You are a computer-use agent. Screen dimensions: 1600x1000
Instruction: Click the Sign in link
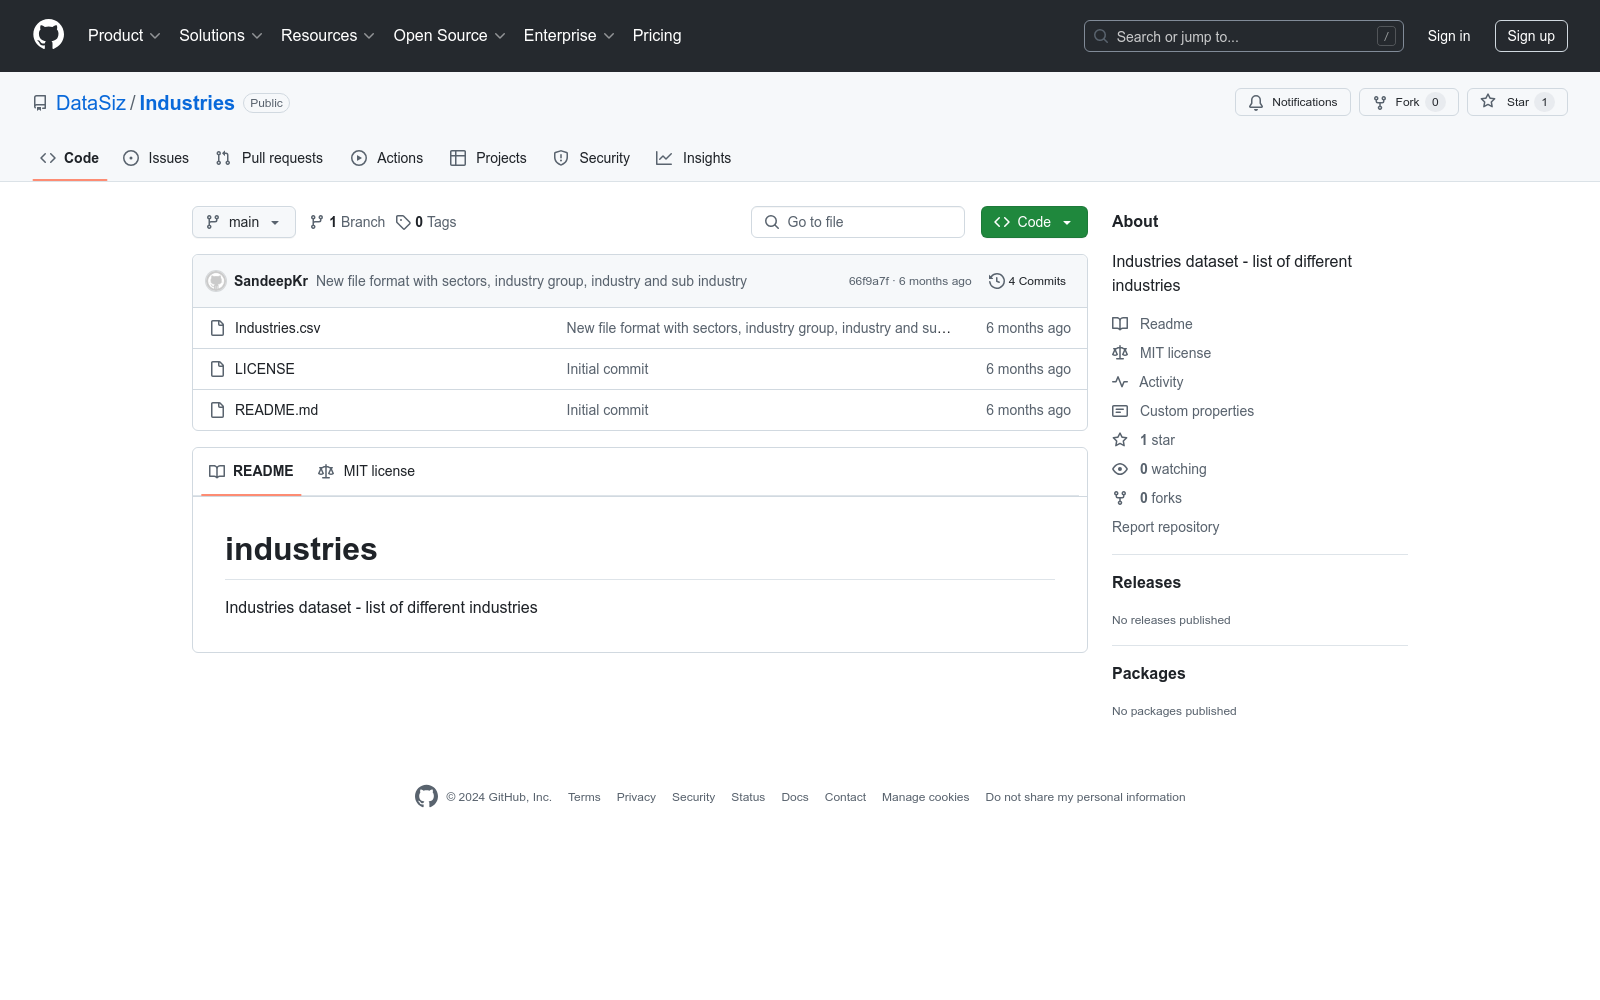point(1449,36)
